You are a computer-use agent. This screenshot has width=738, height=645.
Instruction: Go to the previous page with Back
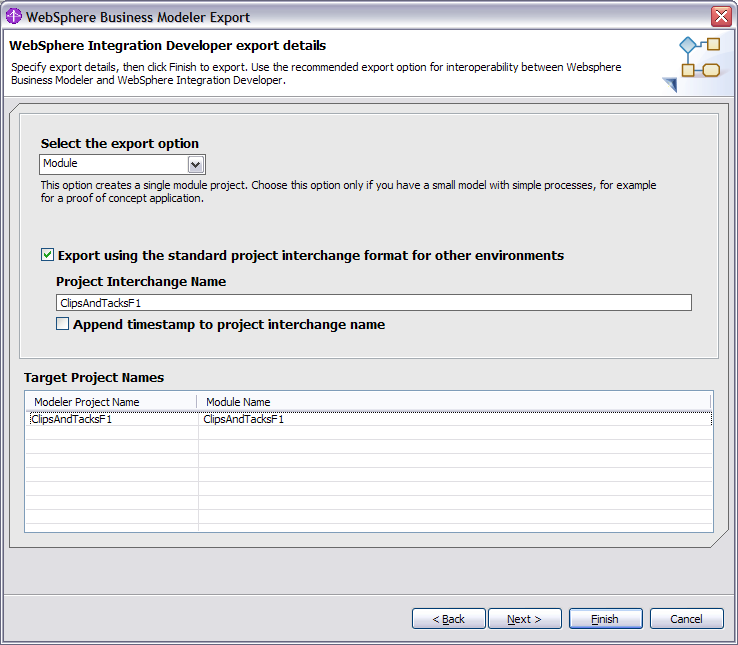[x=448, y=619]
